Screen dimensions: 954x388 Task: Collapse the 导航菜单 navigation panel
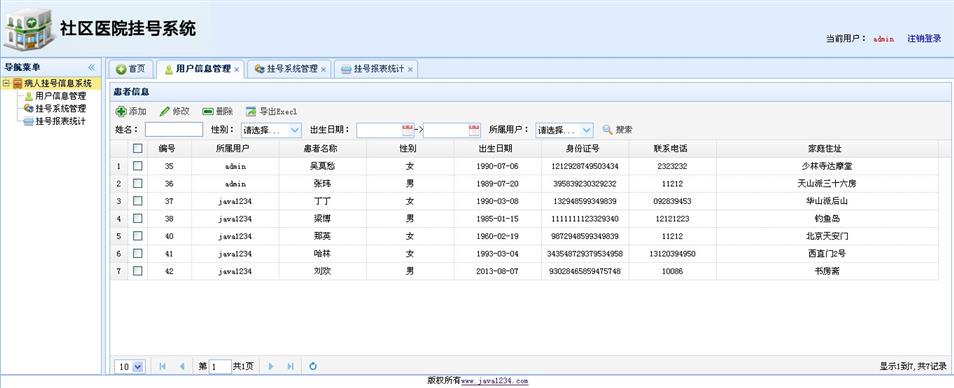click(92, 67)
